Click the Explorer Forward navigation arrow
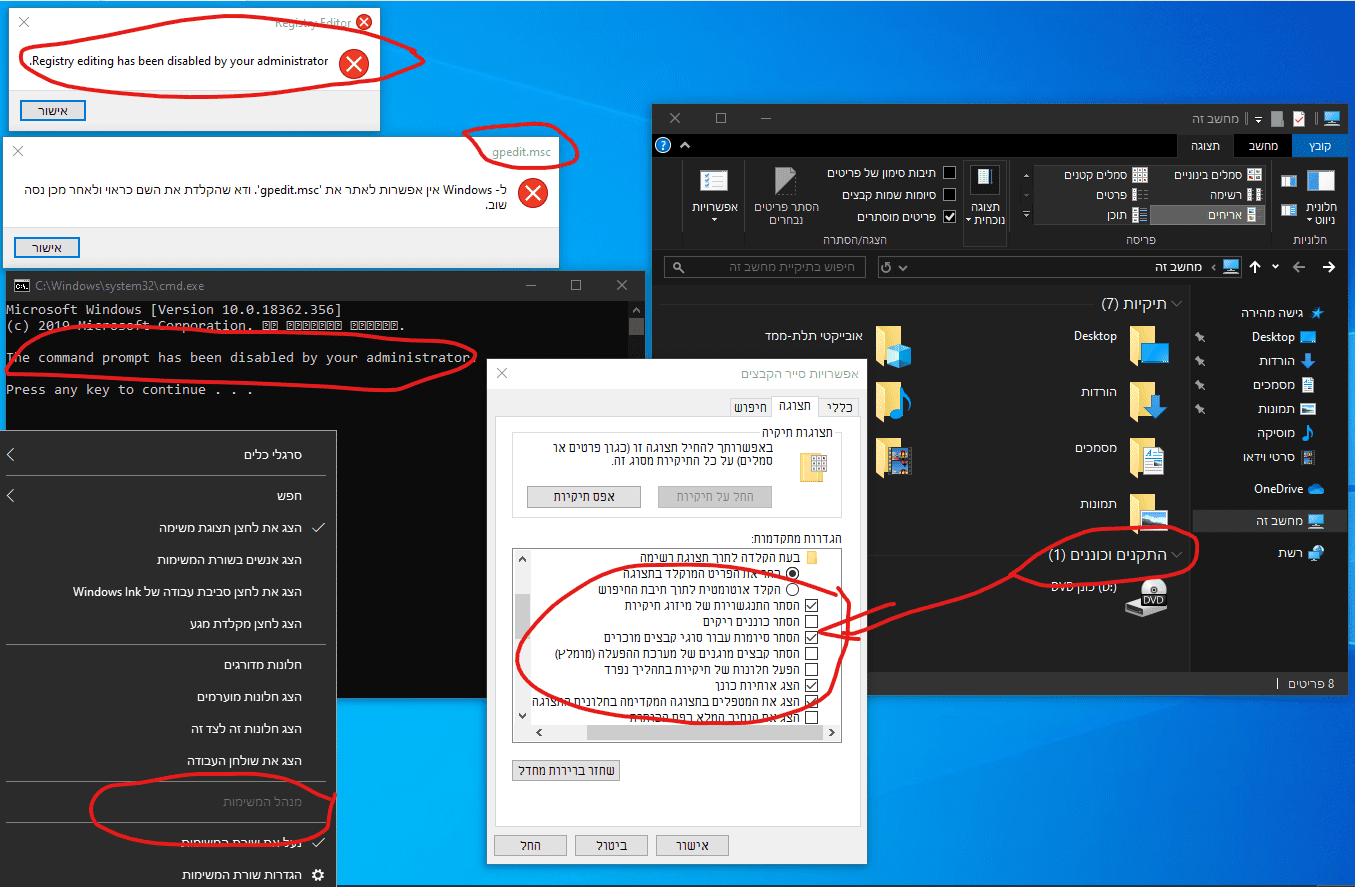 coord(1298,267)
